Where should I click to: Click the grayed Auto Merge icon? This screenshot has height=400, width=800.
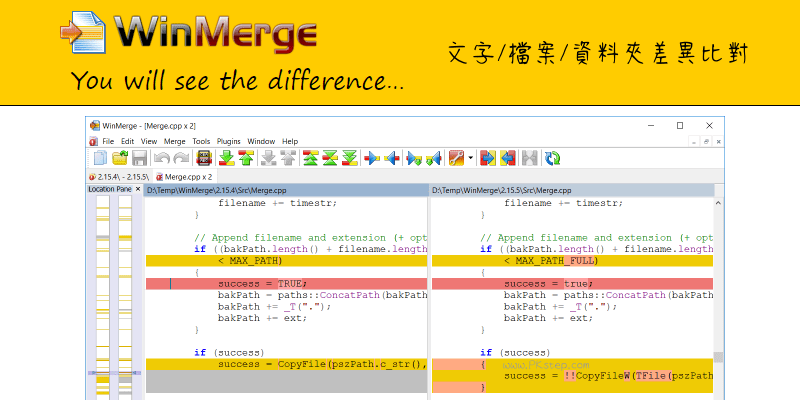click(x=530, y=158)
